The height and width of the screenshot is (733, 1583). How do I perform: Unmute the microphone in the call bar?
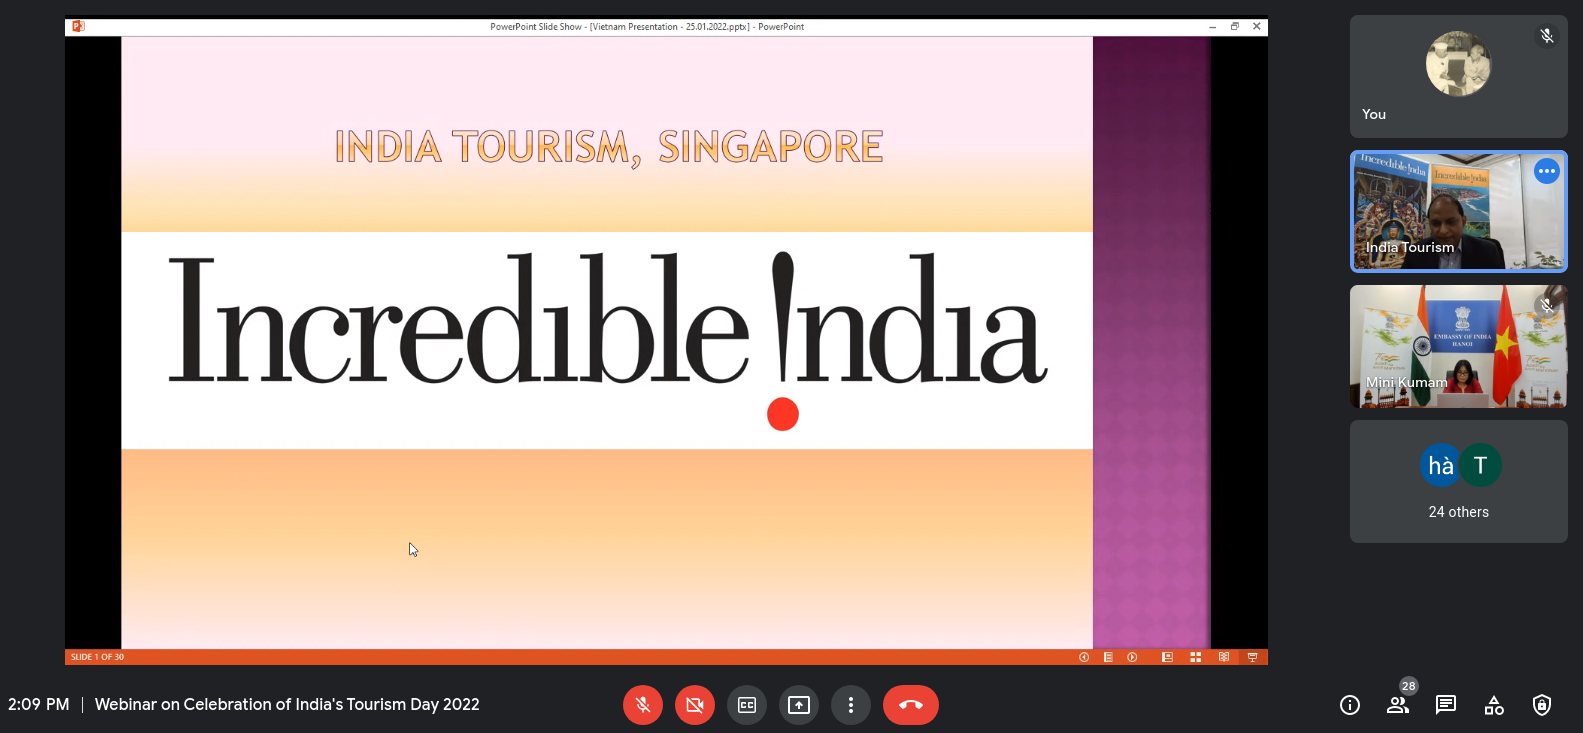click(x=643, y=705)
